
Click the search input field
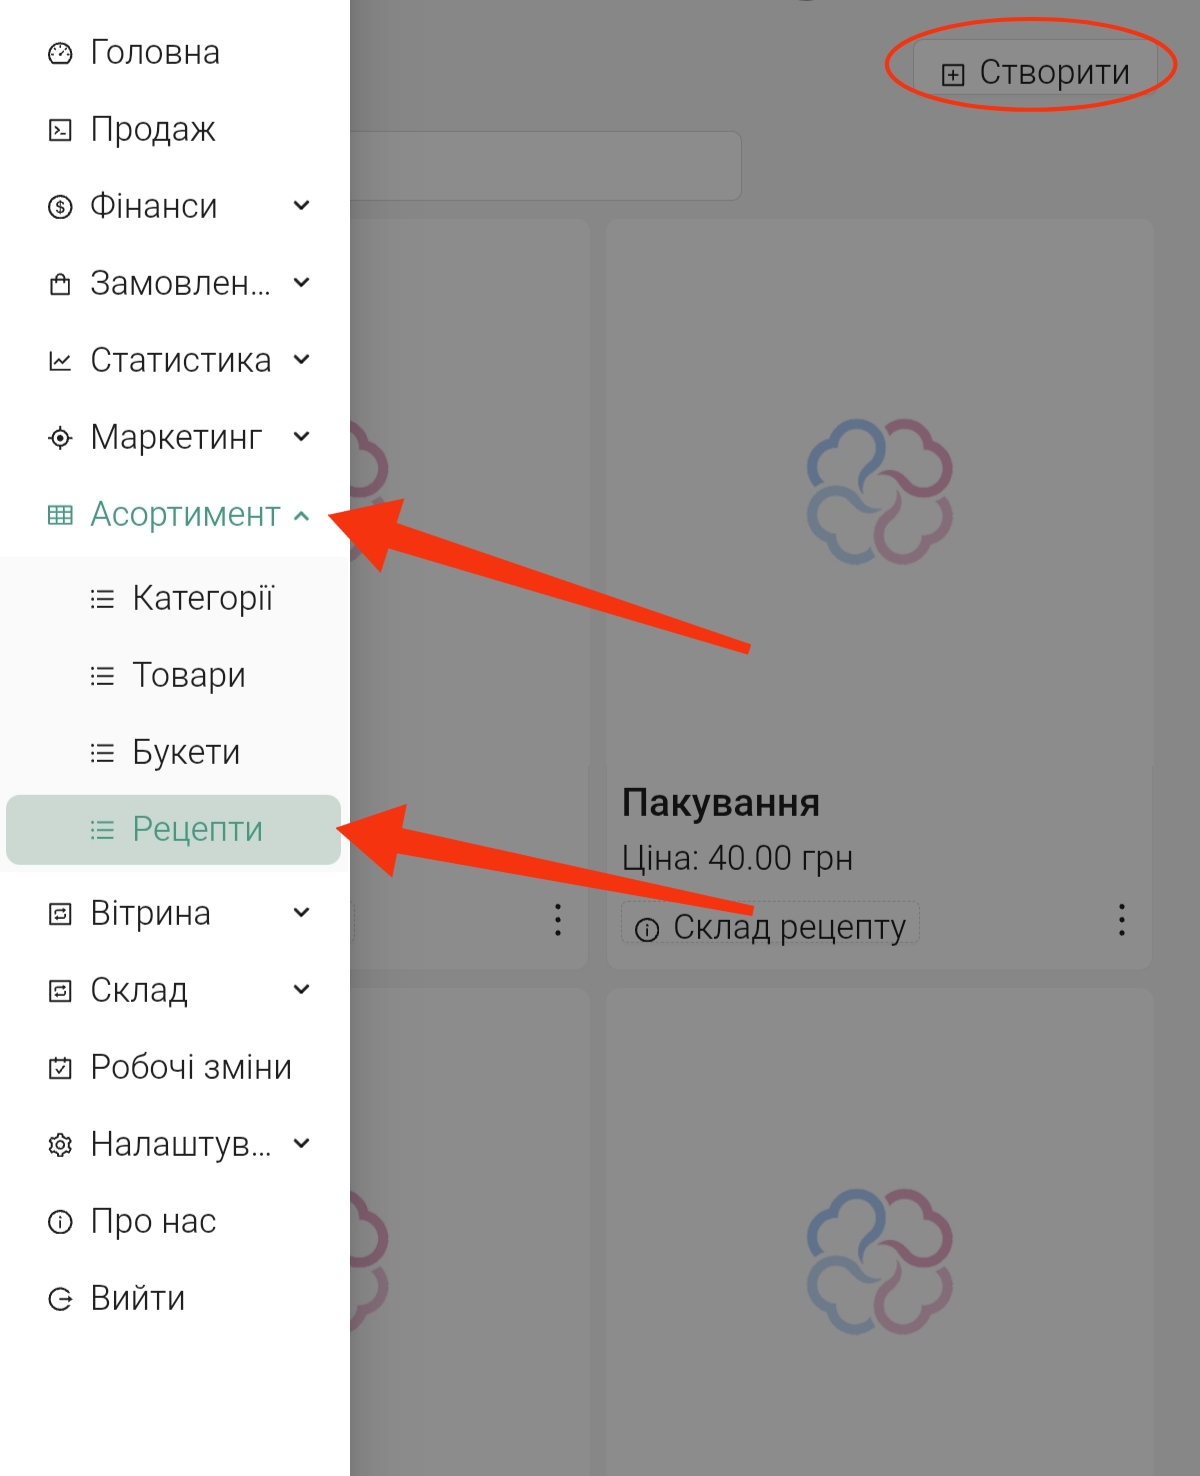[x=545, y=166]
